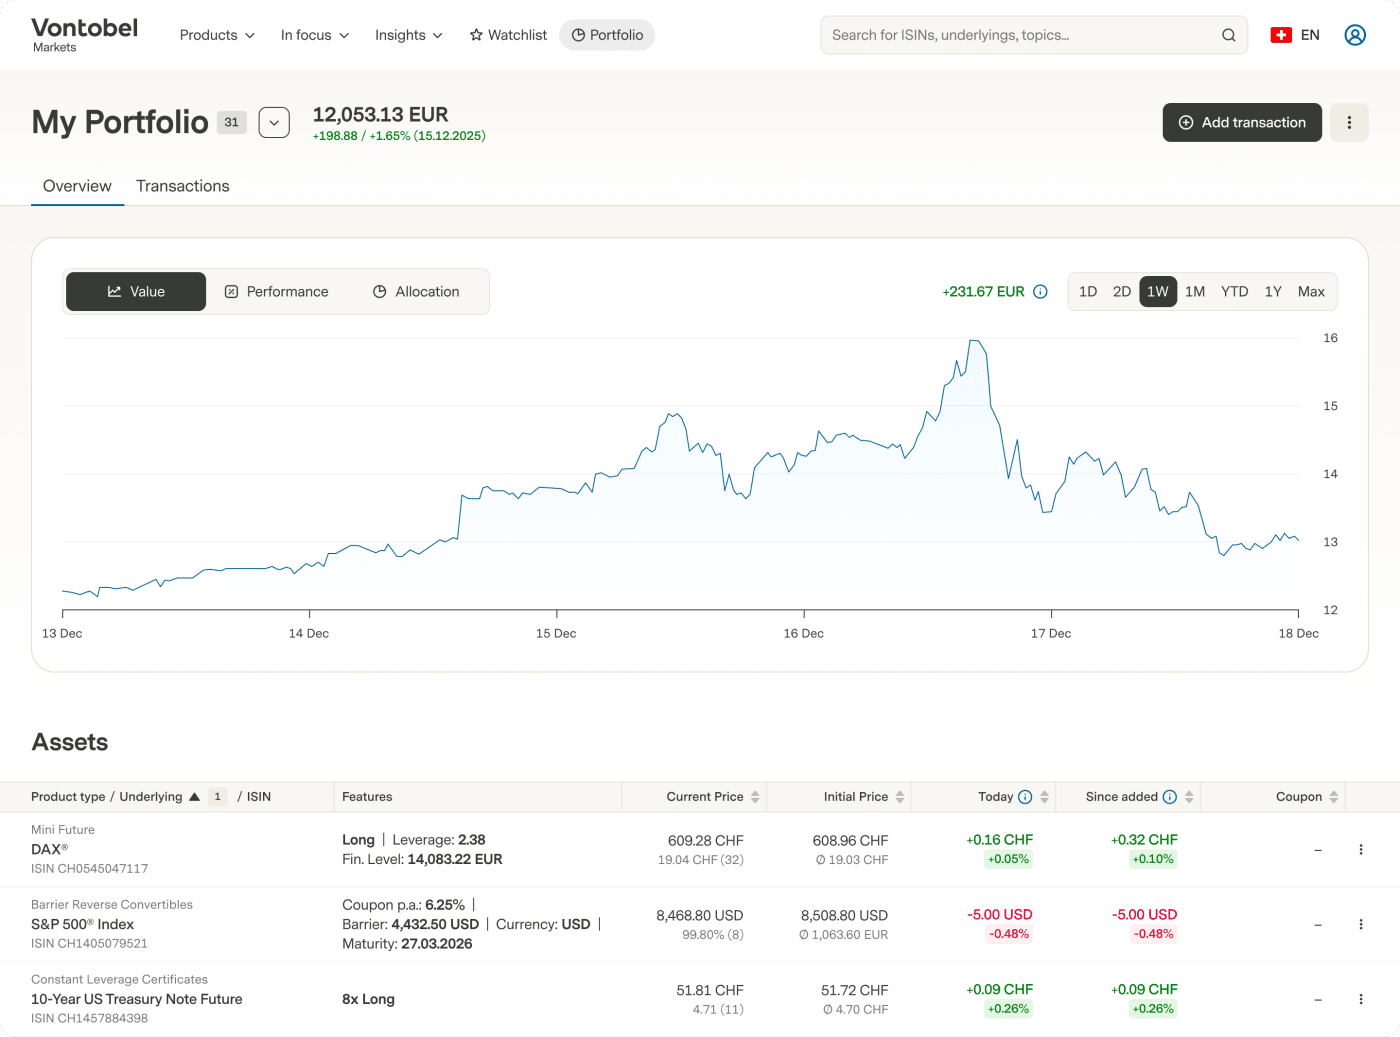
Task: Expand the Products menu
Action: click(217, 35)
